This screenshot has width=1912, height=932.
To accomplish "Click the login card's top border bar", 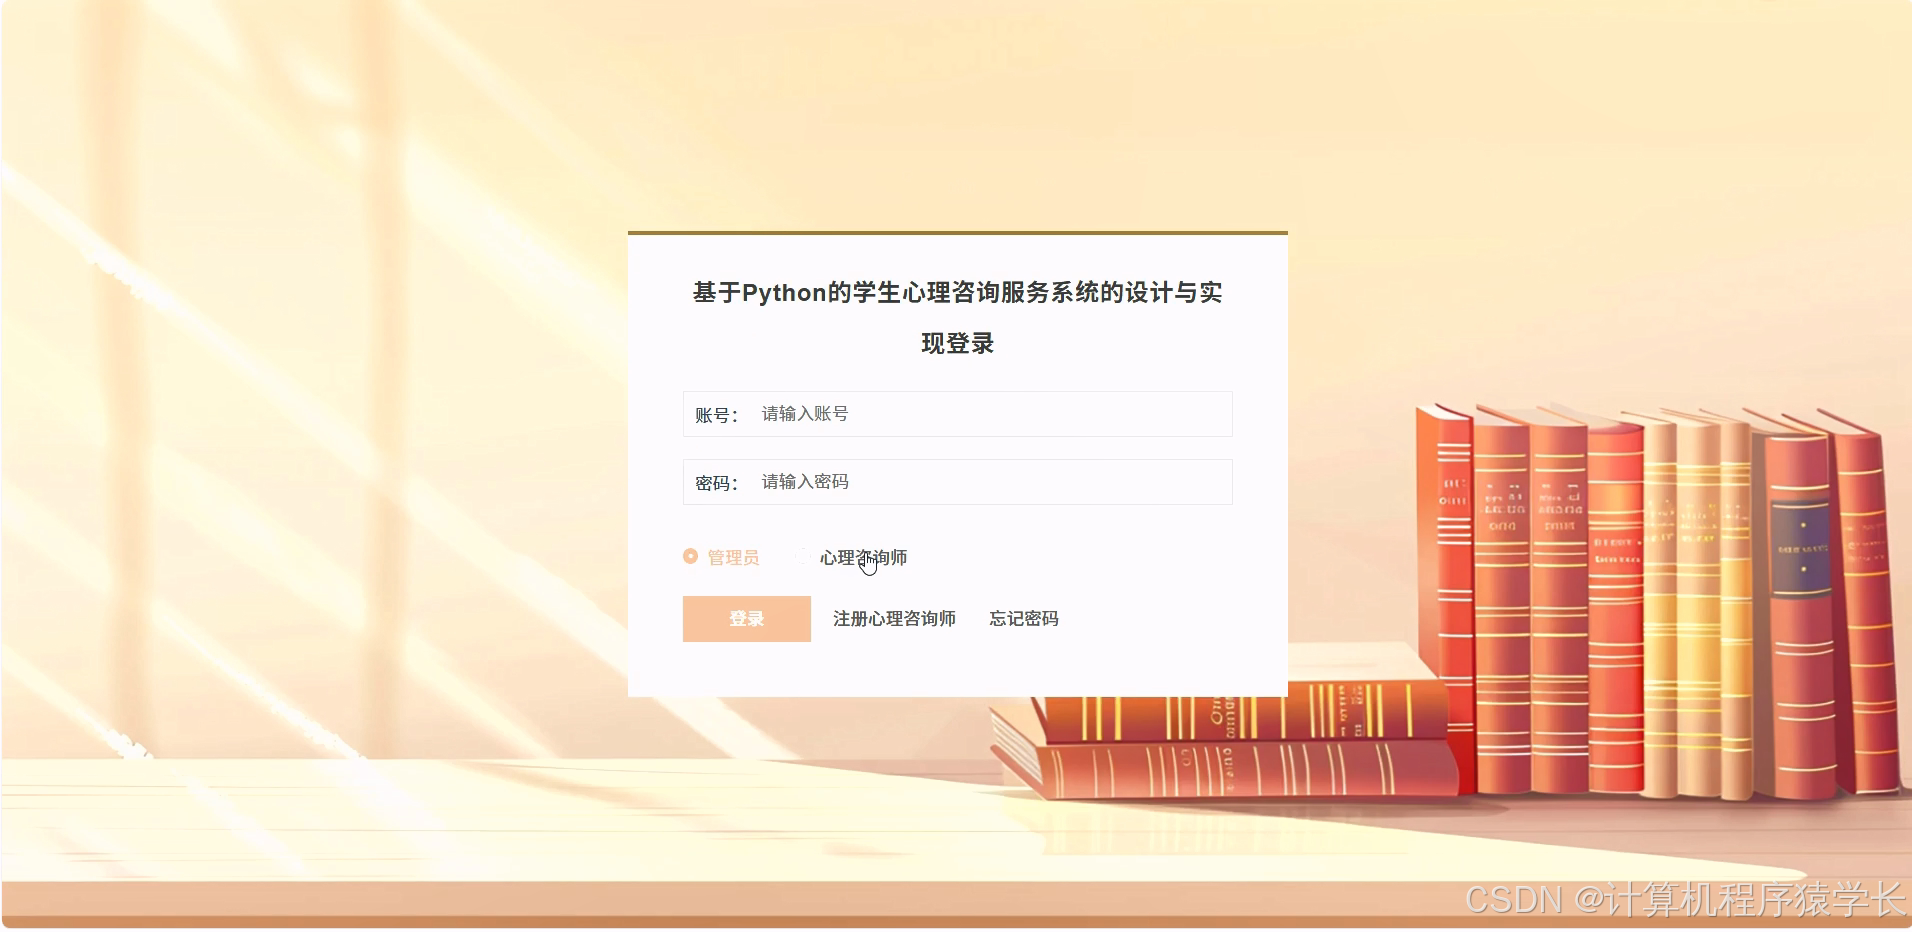I will [x=956, y=231].
